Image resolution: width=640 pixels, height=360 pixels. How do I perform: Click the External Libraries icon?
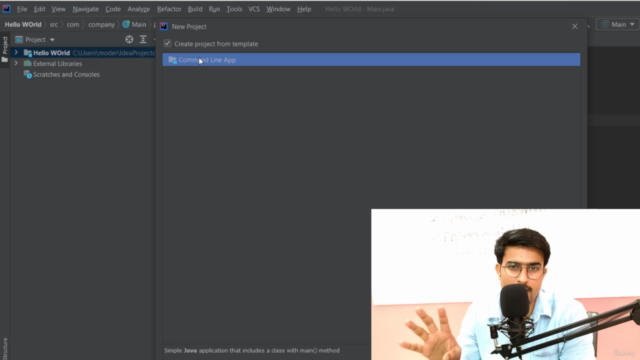point(27,63)
